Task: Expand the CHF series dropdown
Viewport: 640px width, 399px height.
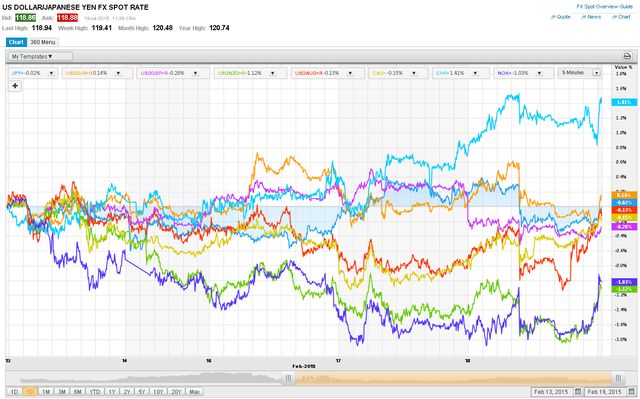Action: point(476,73)
